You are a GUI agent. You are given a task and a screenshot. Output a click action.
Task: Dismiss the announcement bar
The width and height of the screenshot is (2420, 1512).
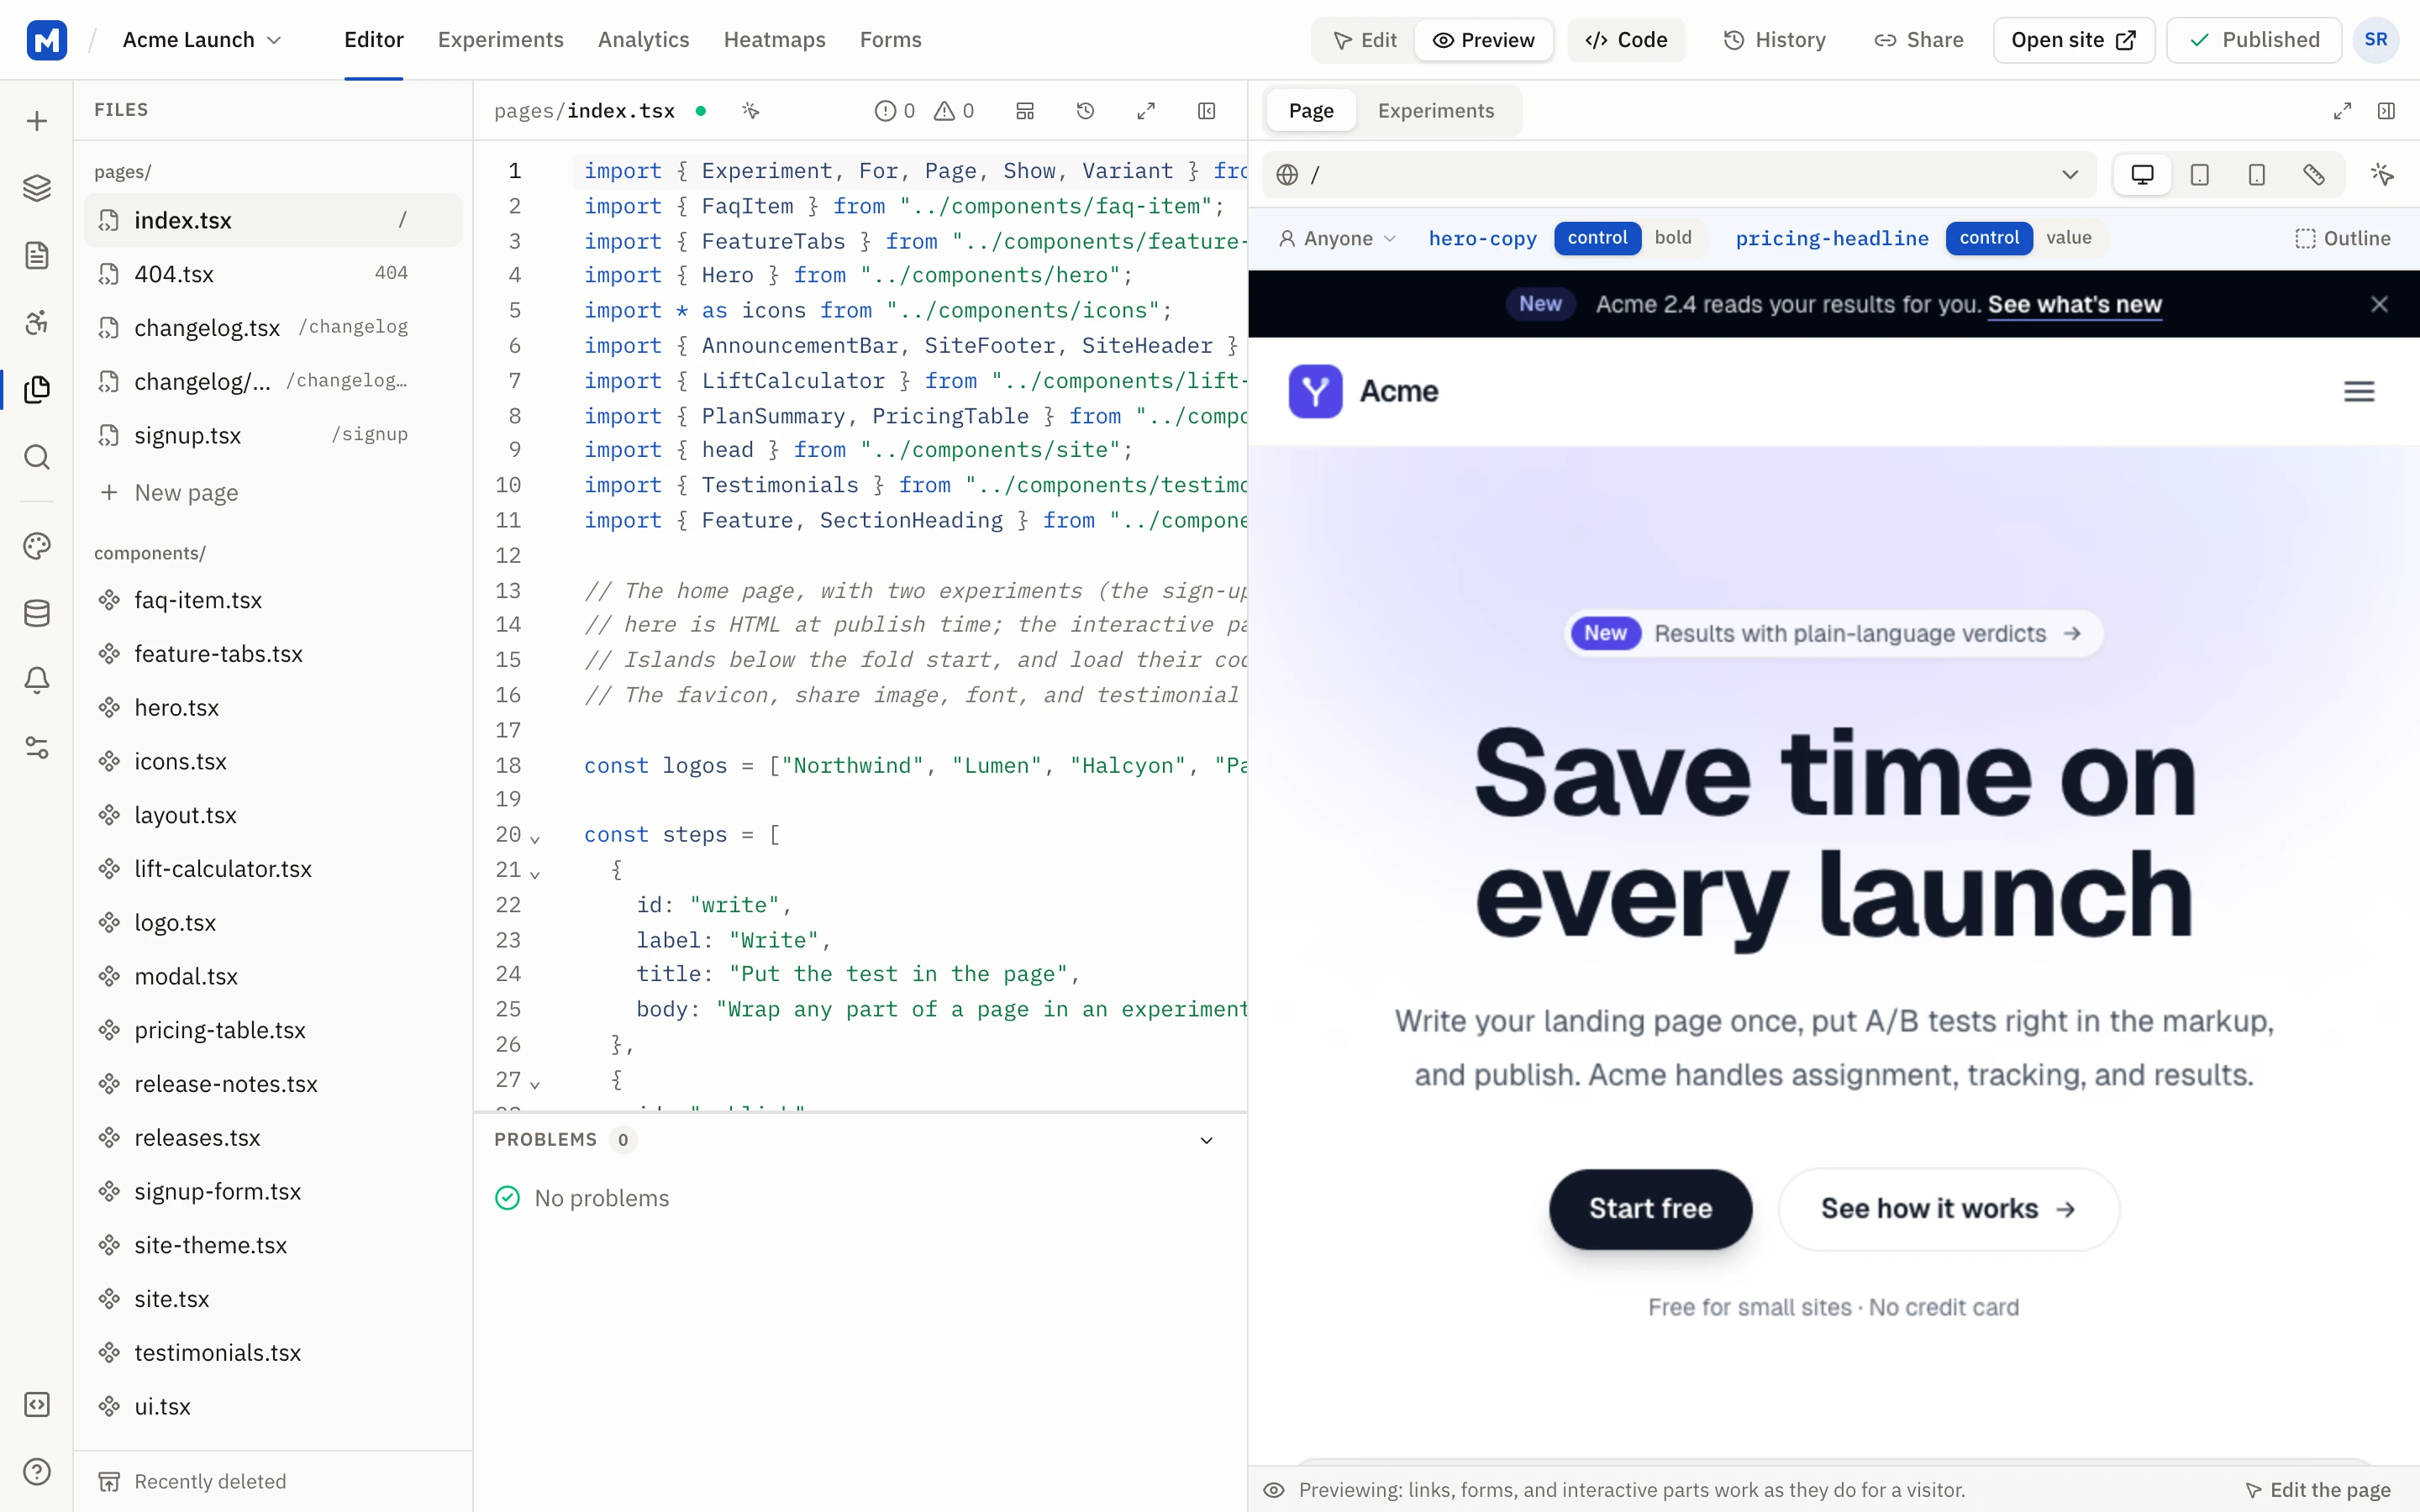[2379, 304]
